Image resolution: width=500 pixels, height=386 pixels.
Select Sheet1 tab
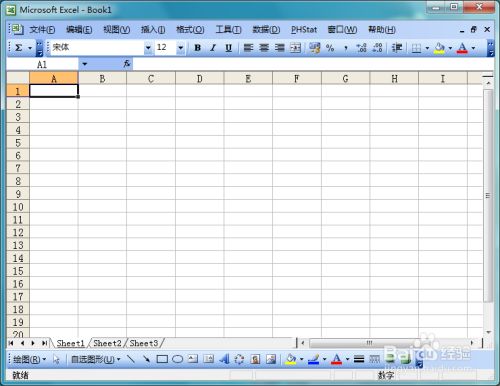[70, 343]
